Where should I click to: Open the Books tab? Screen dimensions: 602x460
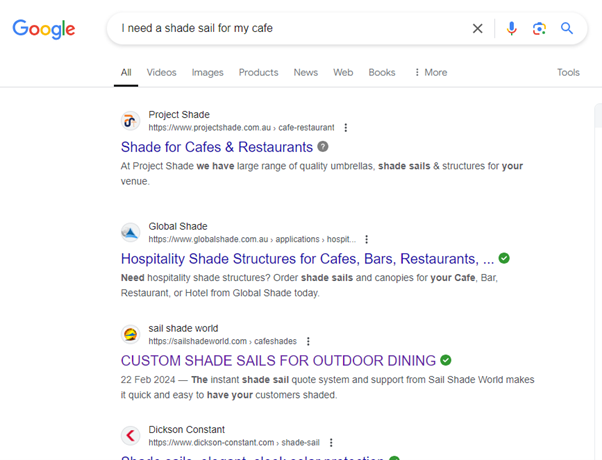382,73
